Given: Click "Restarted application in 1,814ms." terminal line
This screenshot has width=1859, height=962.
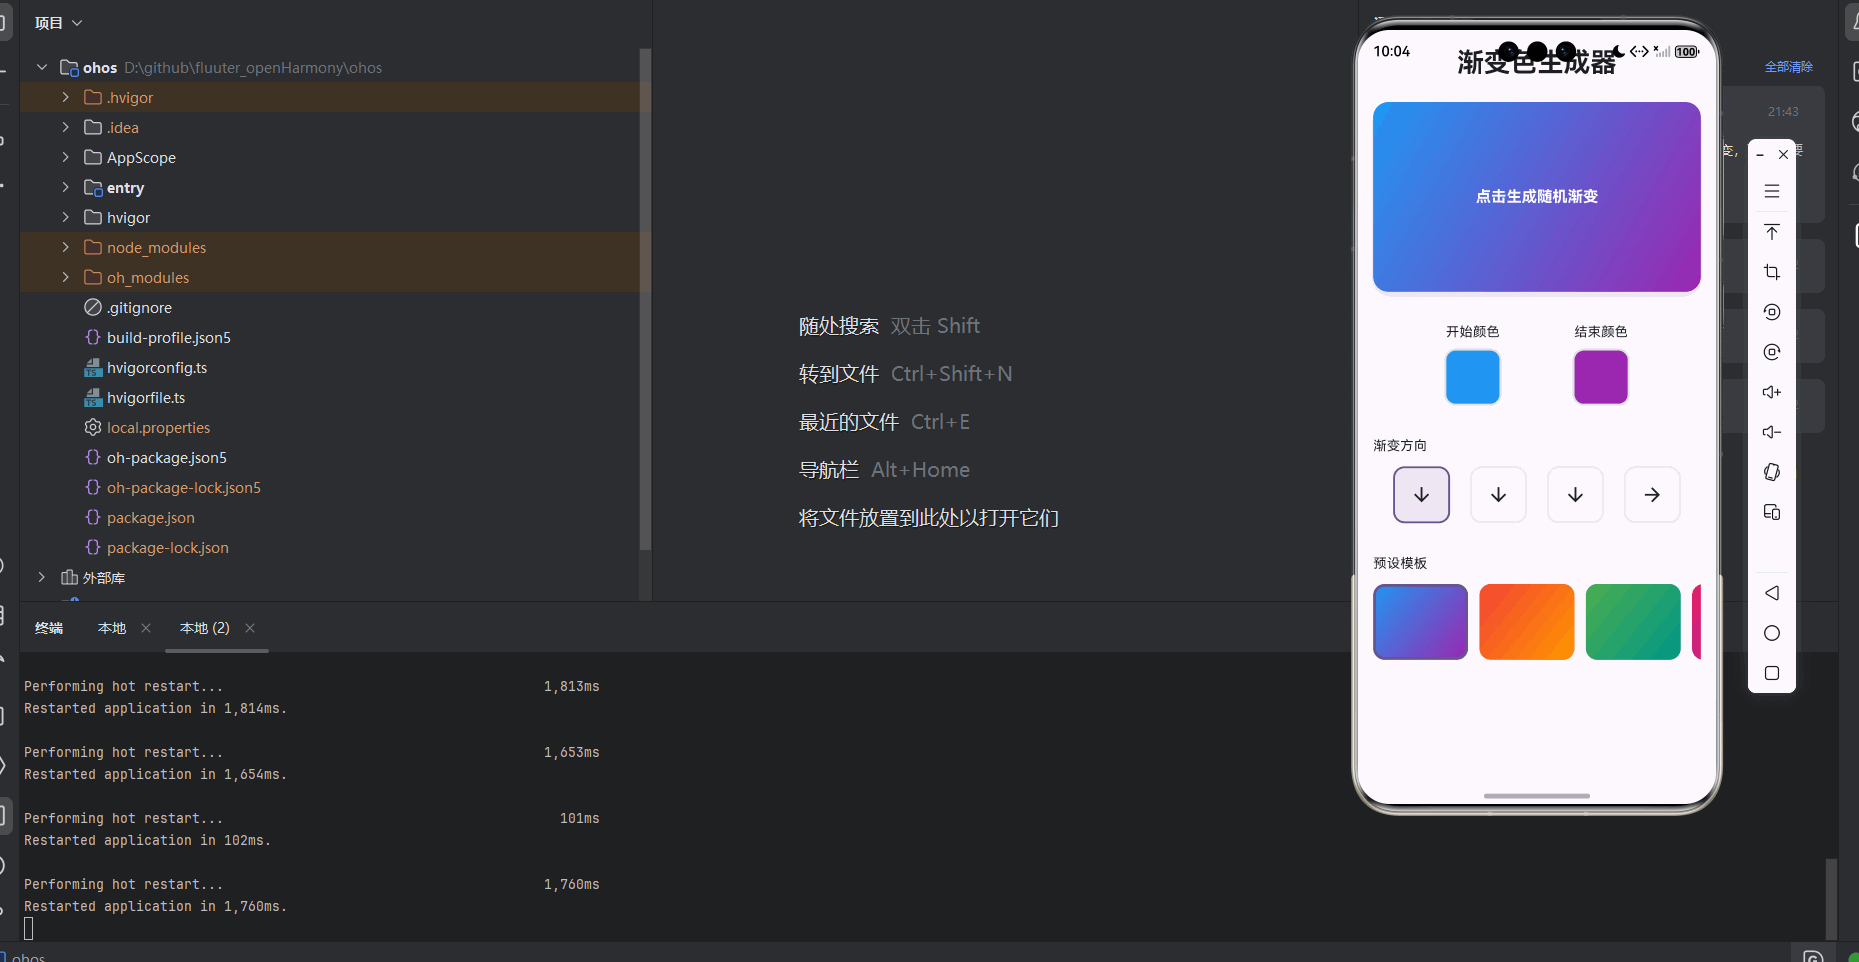Looking at the screenshot, I should tap(155, 709).
